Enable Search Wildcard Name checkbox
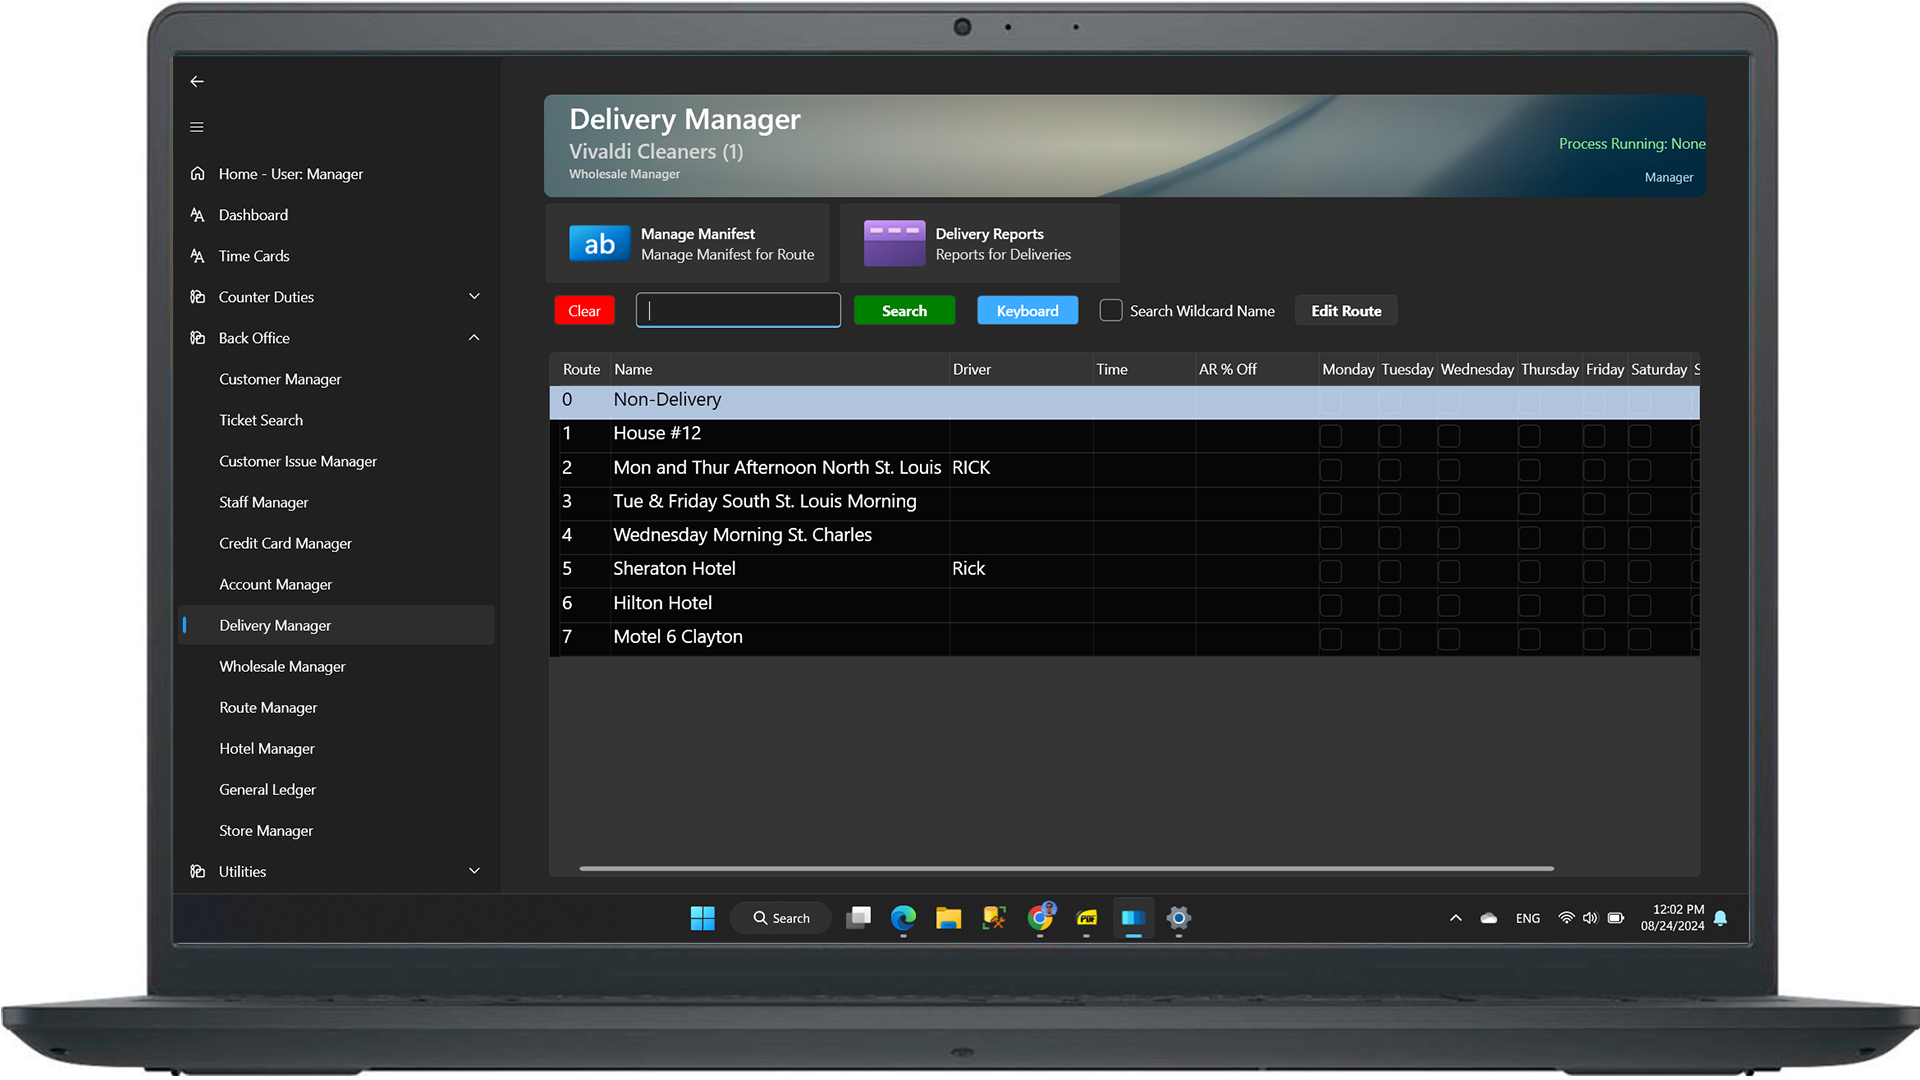Screen dimensions: 1920x1080 tap(1111, 310)
